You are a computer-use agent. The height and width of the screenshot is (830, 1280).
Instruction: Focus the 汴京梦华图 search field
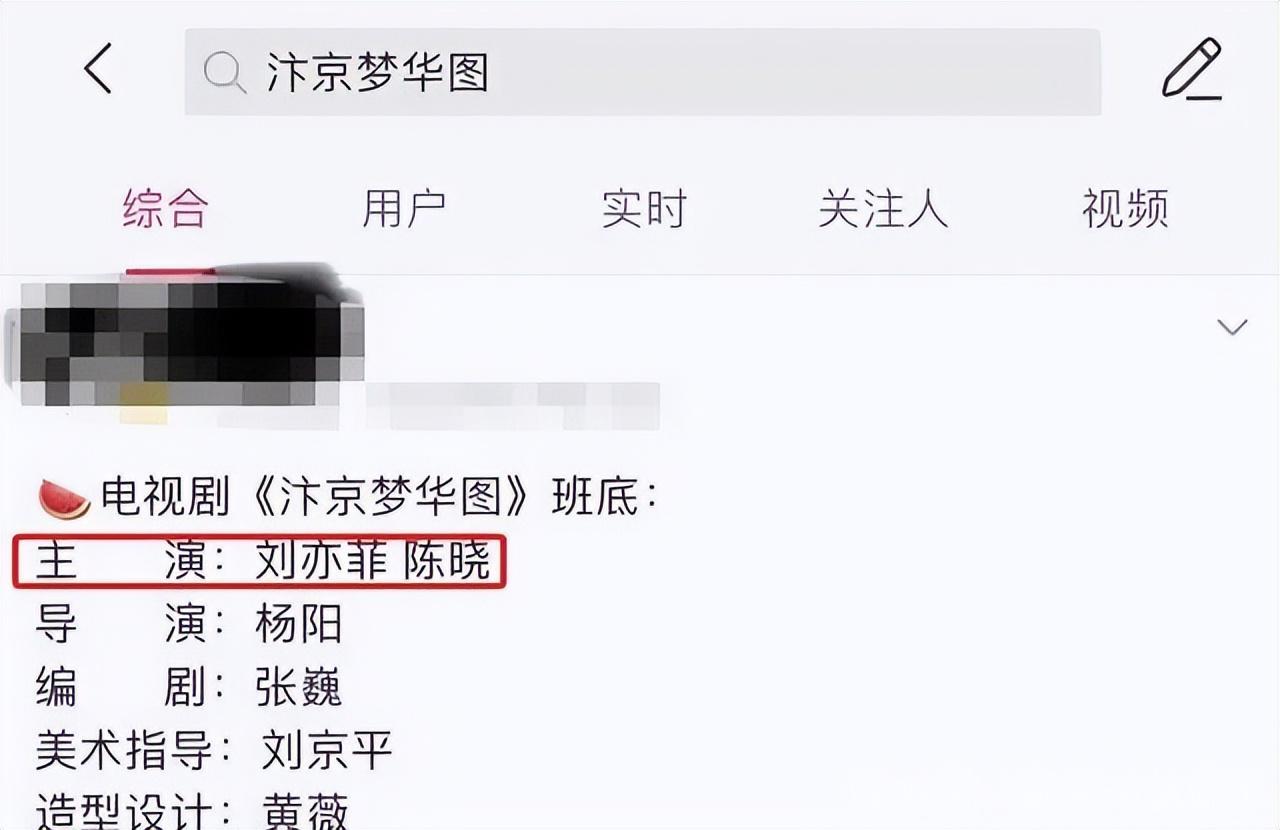pyautogui.click(x=642, y=72)
